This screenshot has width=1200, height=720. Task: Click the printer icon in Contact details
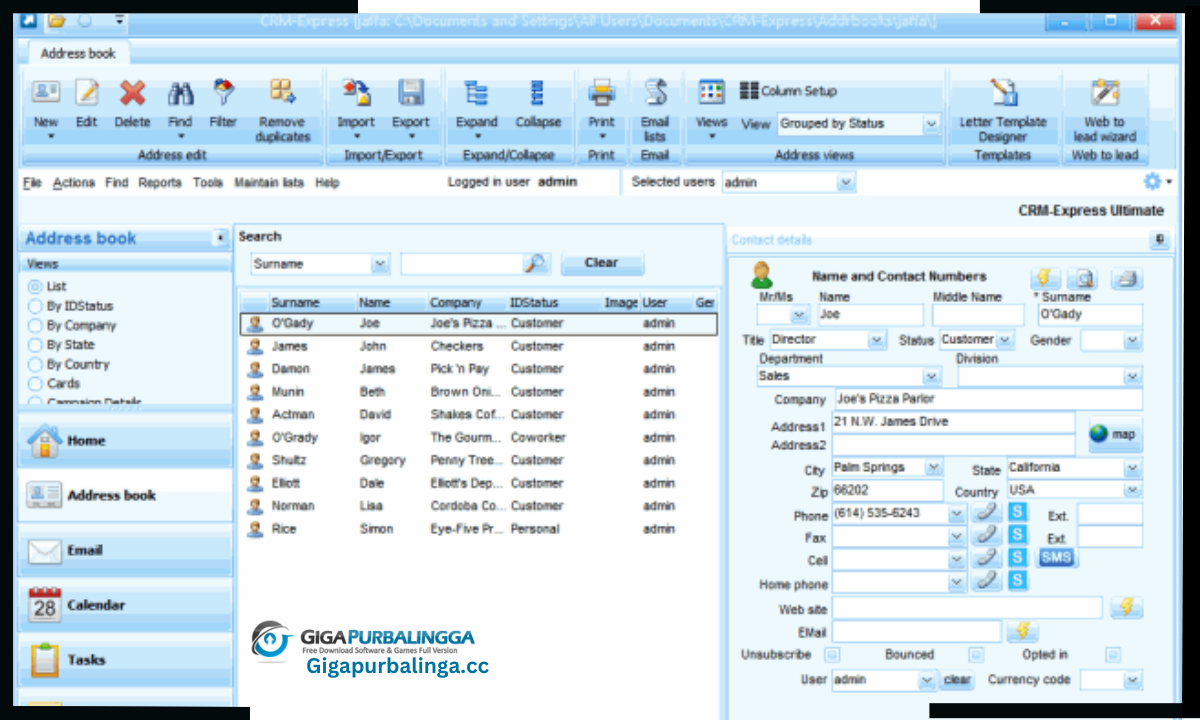click(x=1126, y=279)
